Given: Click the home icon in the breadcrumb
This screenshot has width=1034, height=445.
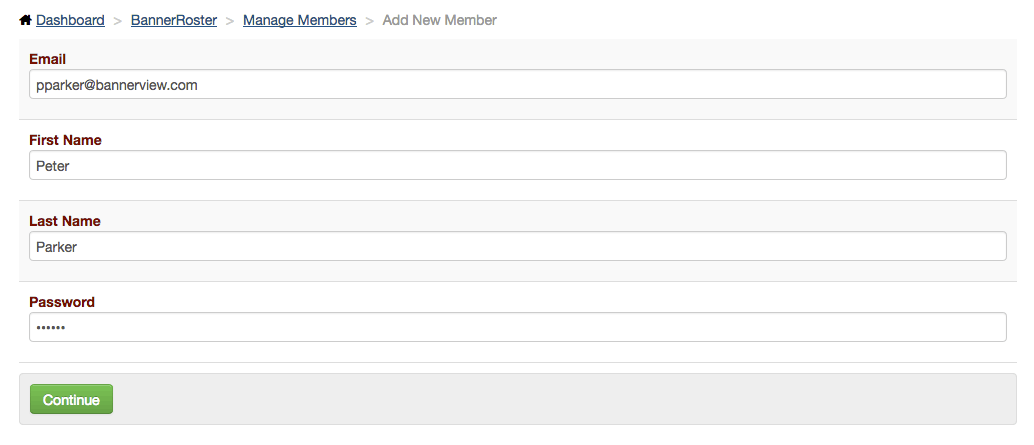Looking at the screenshot, I should pos(26,20).
